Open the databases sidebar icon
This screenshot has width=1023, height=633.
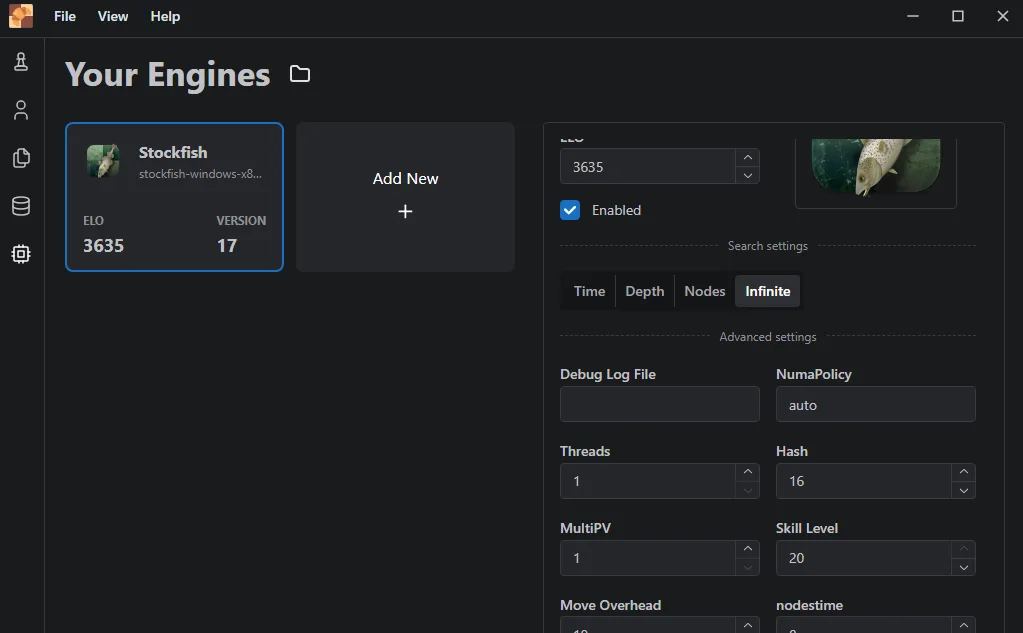[21, 206]
